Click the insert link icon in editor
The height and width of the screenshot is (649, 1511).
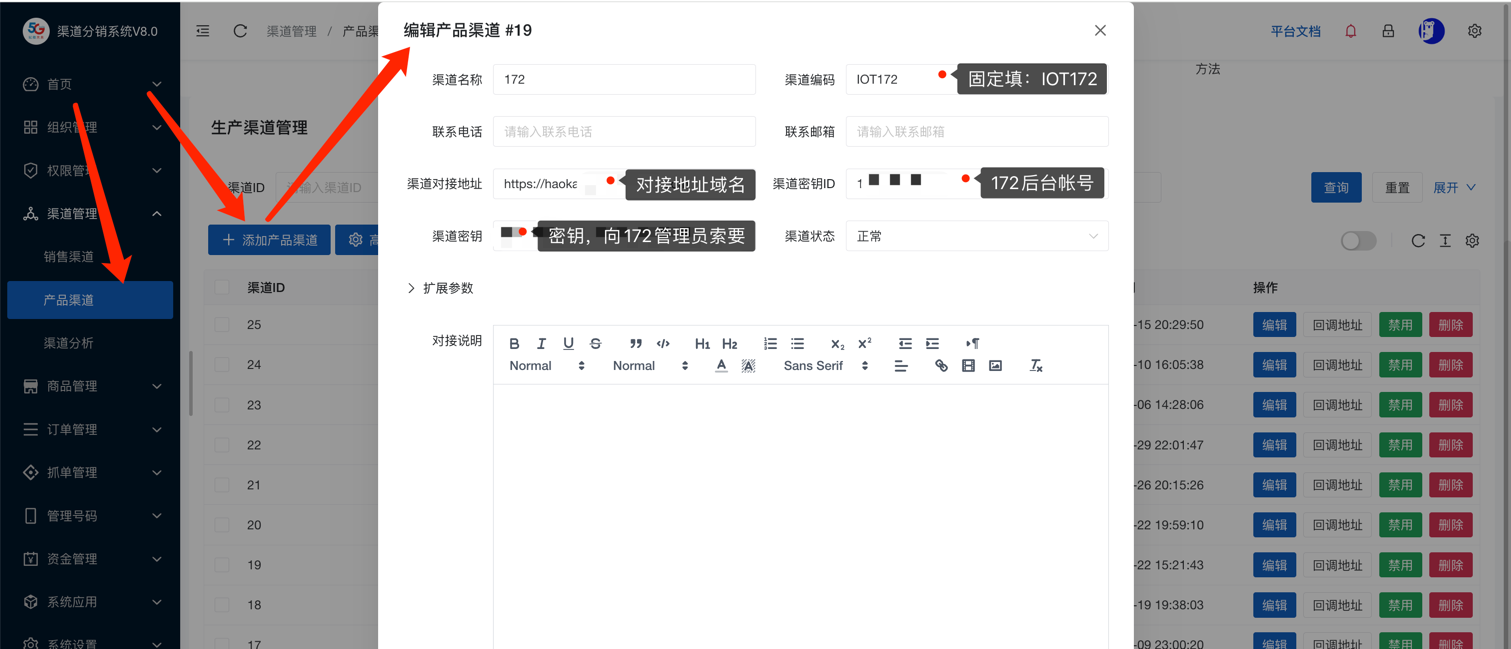[x=940, y=365]
